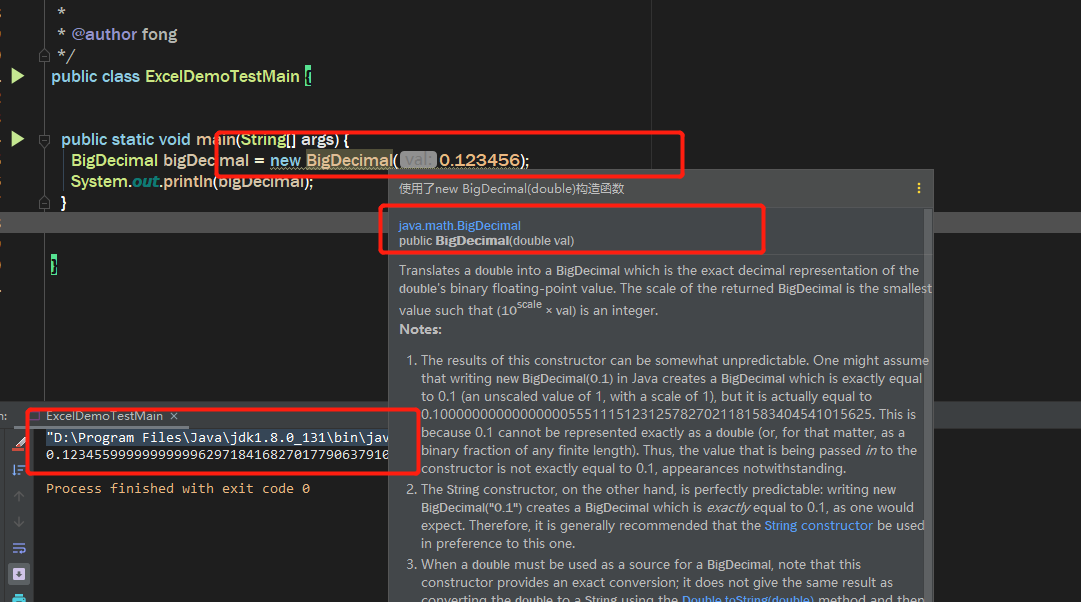The image size is (1081, 602).
Task: Open the Double.toString(double) link
Action: (x=748, y=599)
